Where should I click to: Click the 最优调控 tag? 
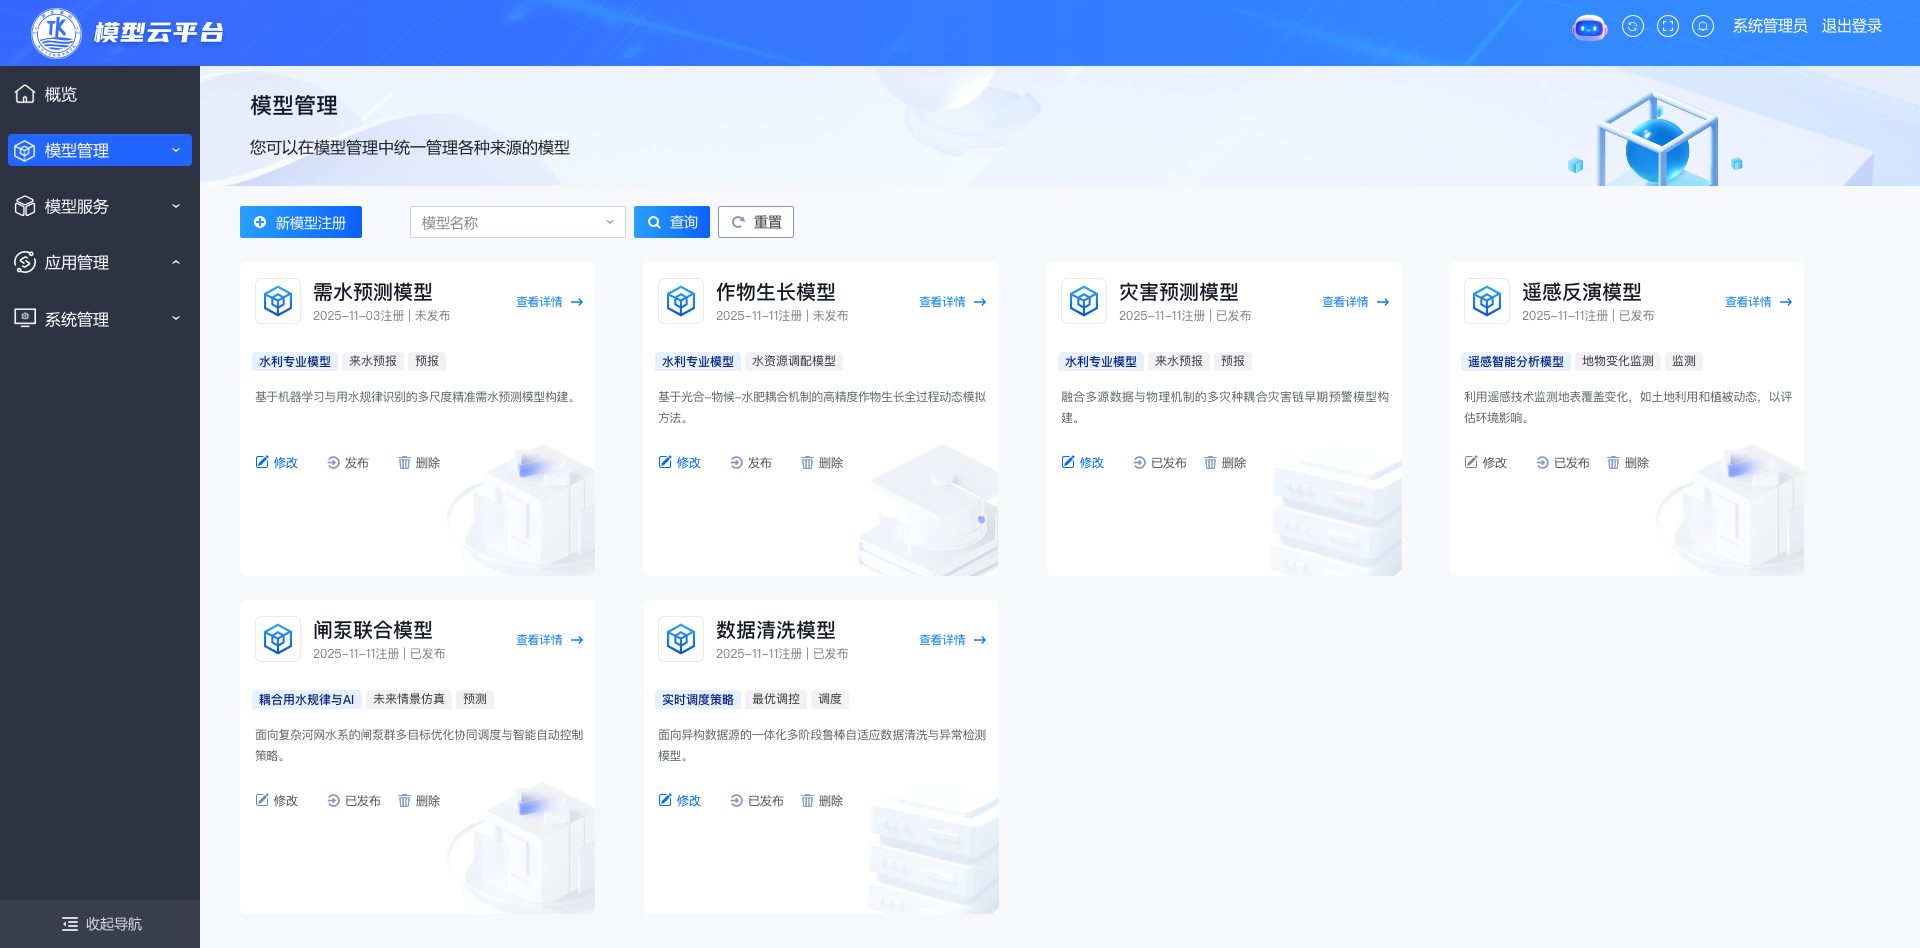coord(776,699)
